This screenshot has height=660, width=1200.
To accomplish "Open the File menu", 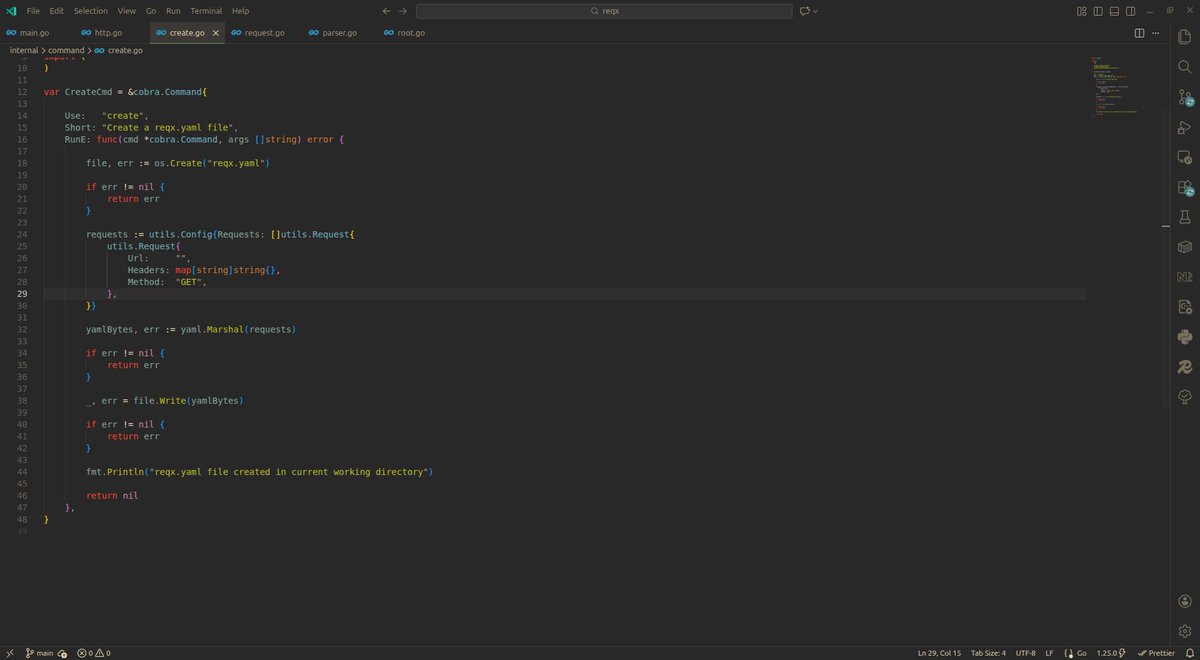I will [34, 11].
